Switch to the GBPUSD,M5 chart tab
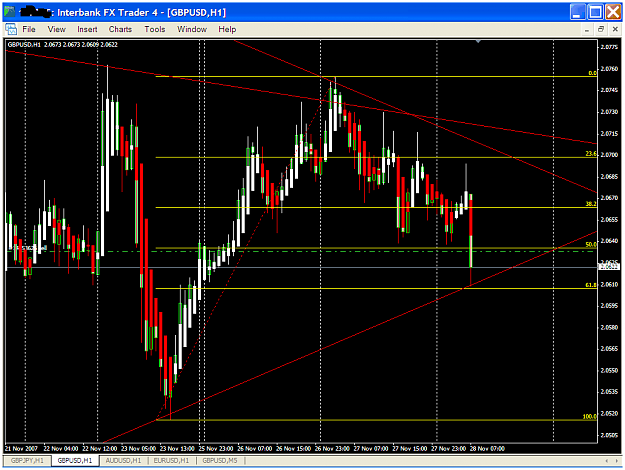Viewport: 625px width, 470px height. coord(220,460)
